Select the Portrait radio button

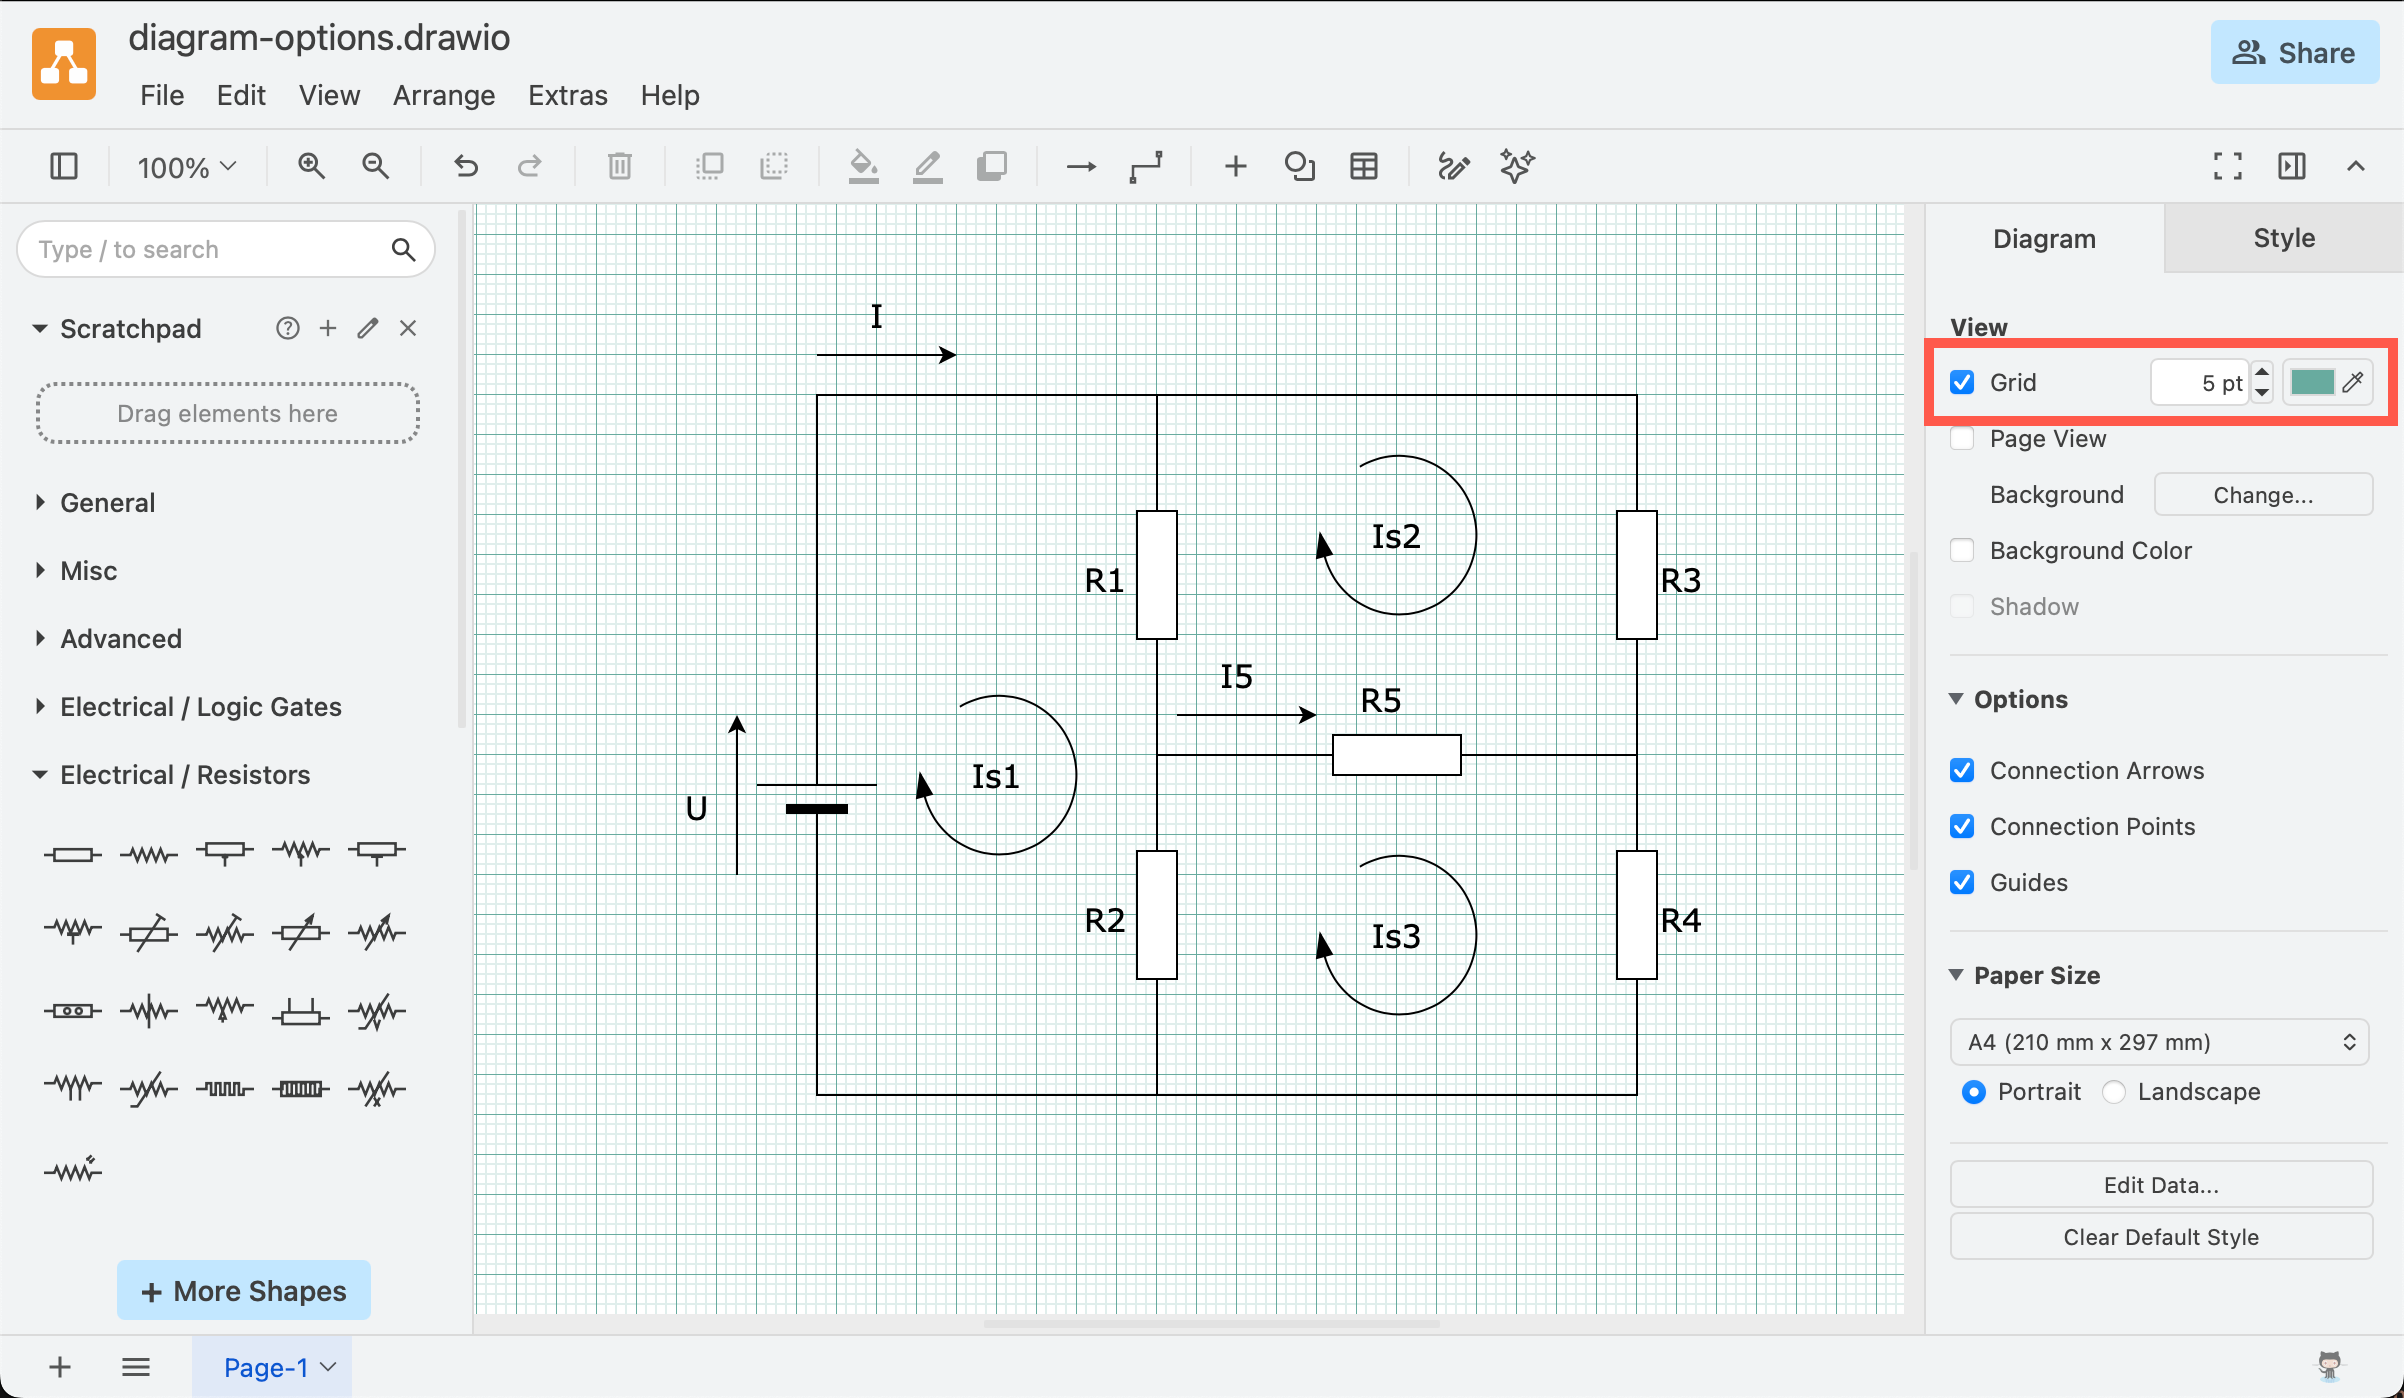tap(1974, 1092)
